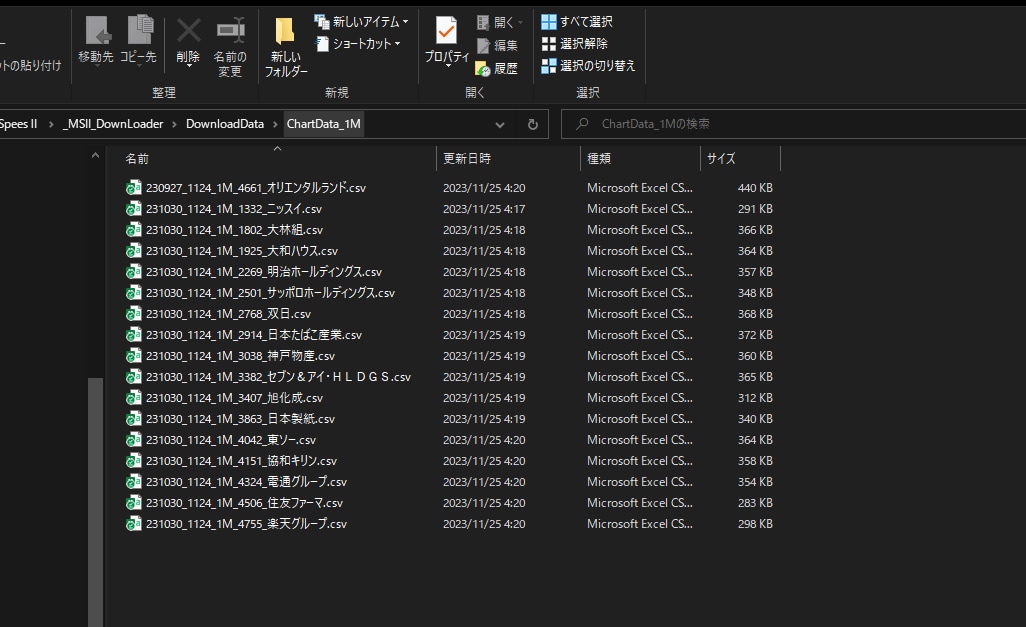Click the 312 KB size cell
This screenshot has width=1026, height=627.
point(755,398)
